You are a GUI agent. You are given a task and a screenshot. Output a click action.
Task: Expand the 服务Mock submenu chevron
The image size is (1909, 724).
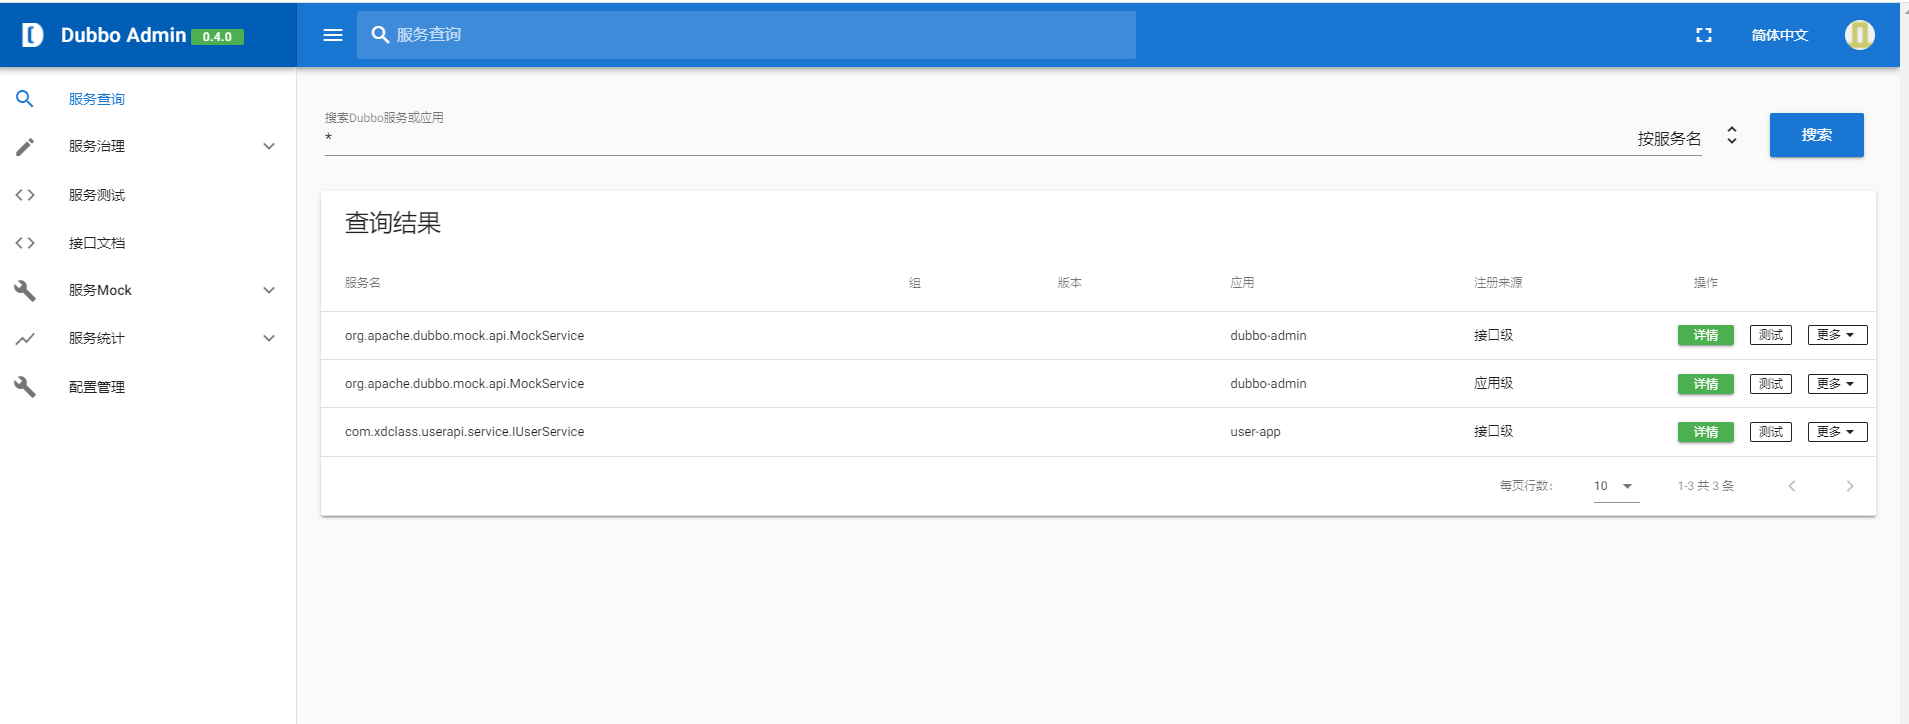point(269,290)
